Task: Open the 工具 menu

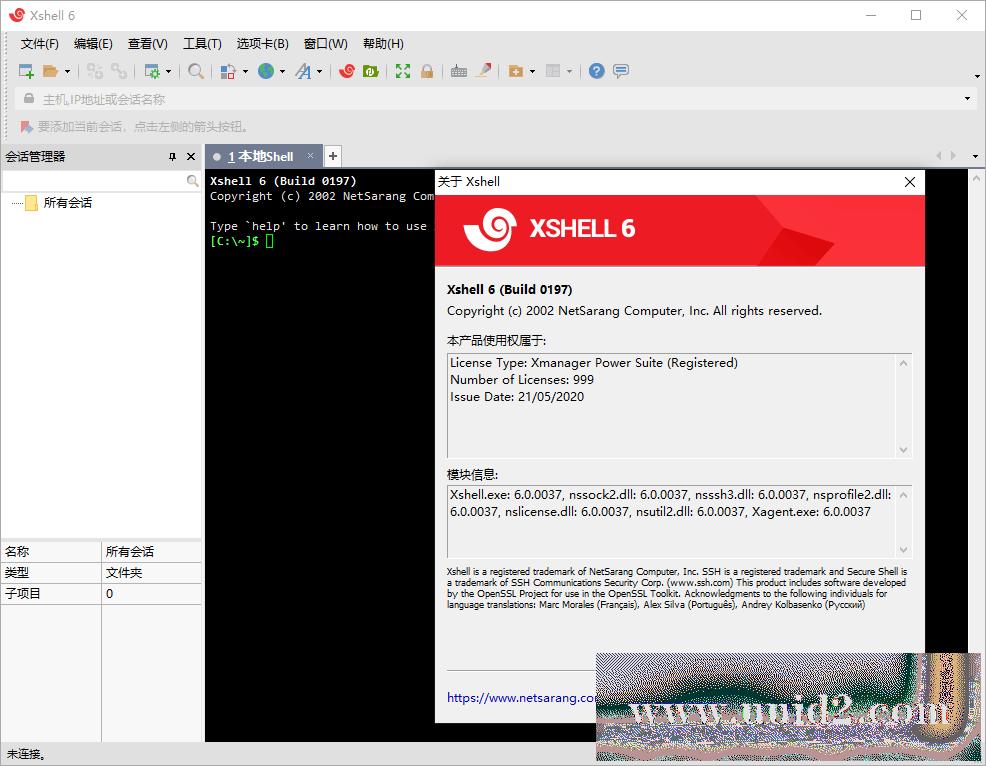Action: pos(202,43)
